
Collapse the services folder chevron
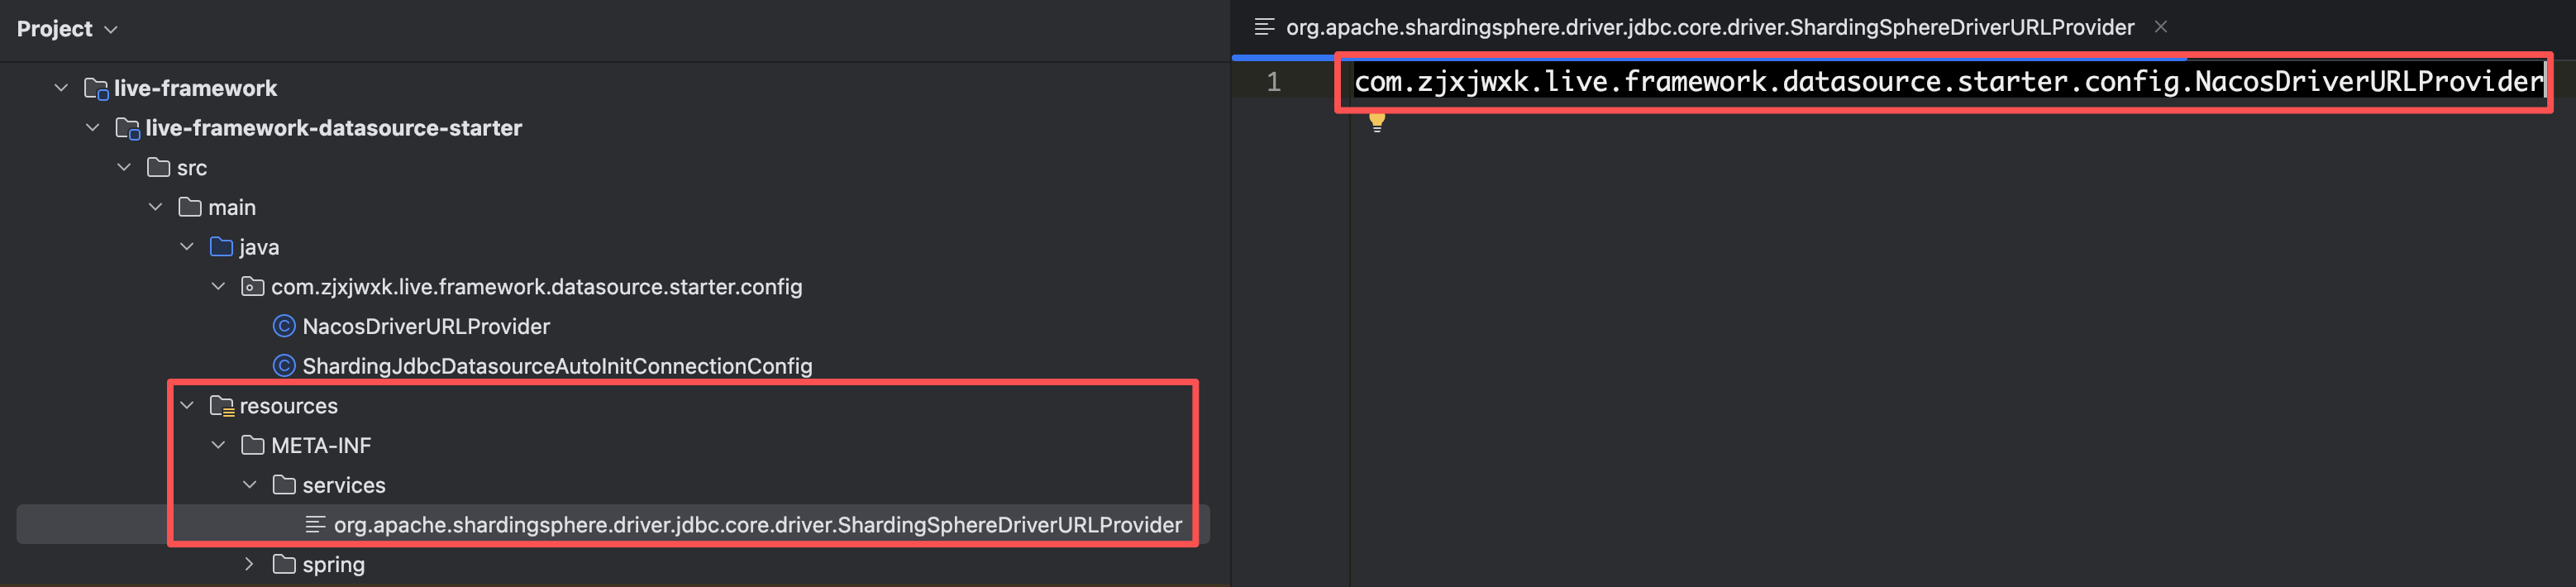[x=249, y=485]
